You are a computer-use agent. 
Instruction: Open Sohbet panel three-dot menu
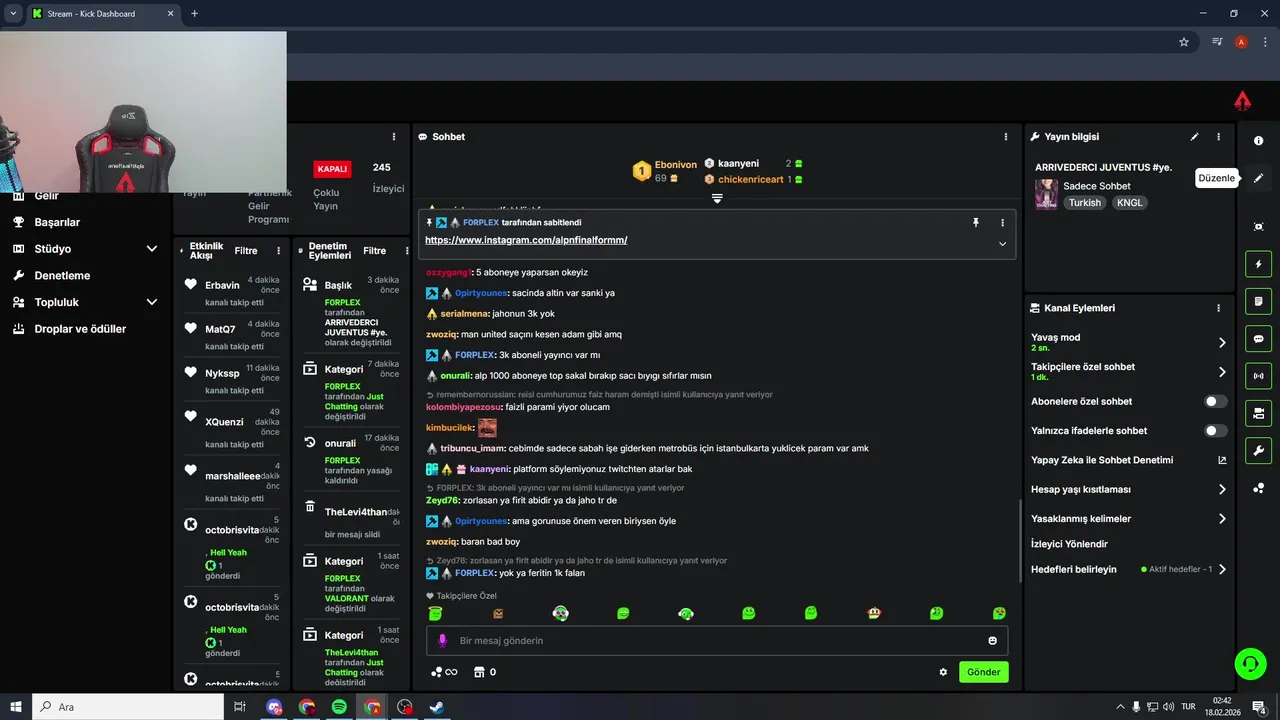coord(1006,137)
